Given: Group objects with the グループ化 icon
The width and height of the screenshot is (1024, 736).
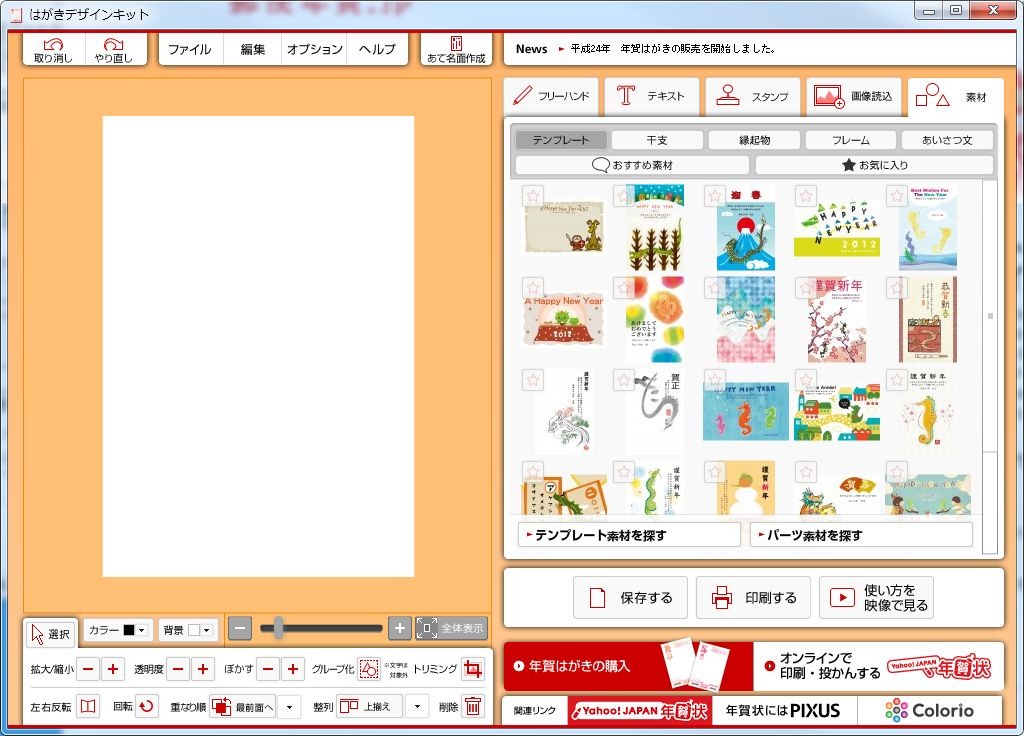Looking at the screenshot, I should (369, 669).
